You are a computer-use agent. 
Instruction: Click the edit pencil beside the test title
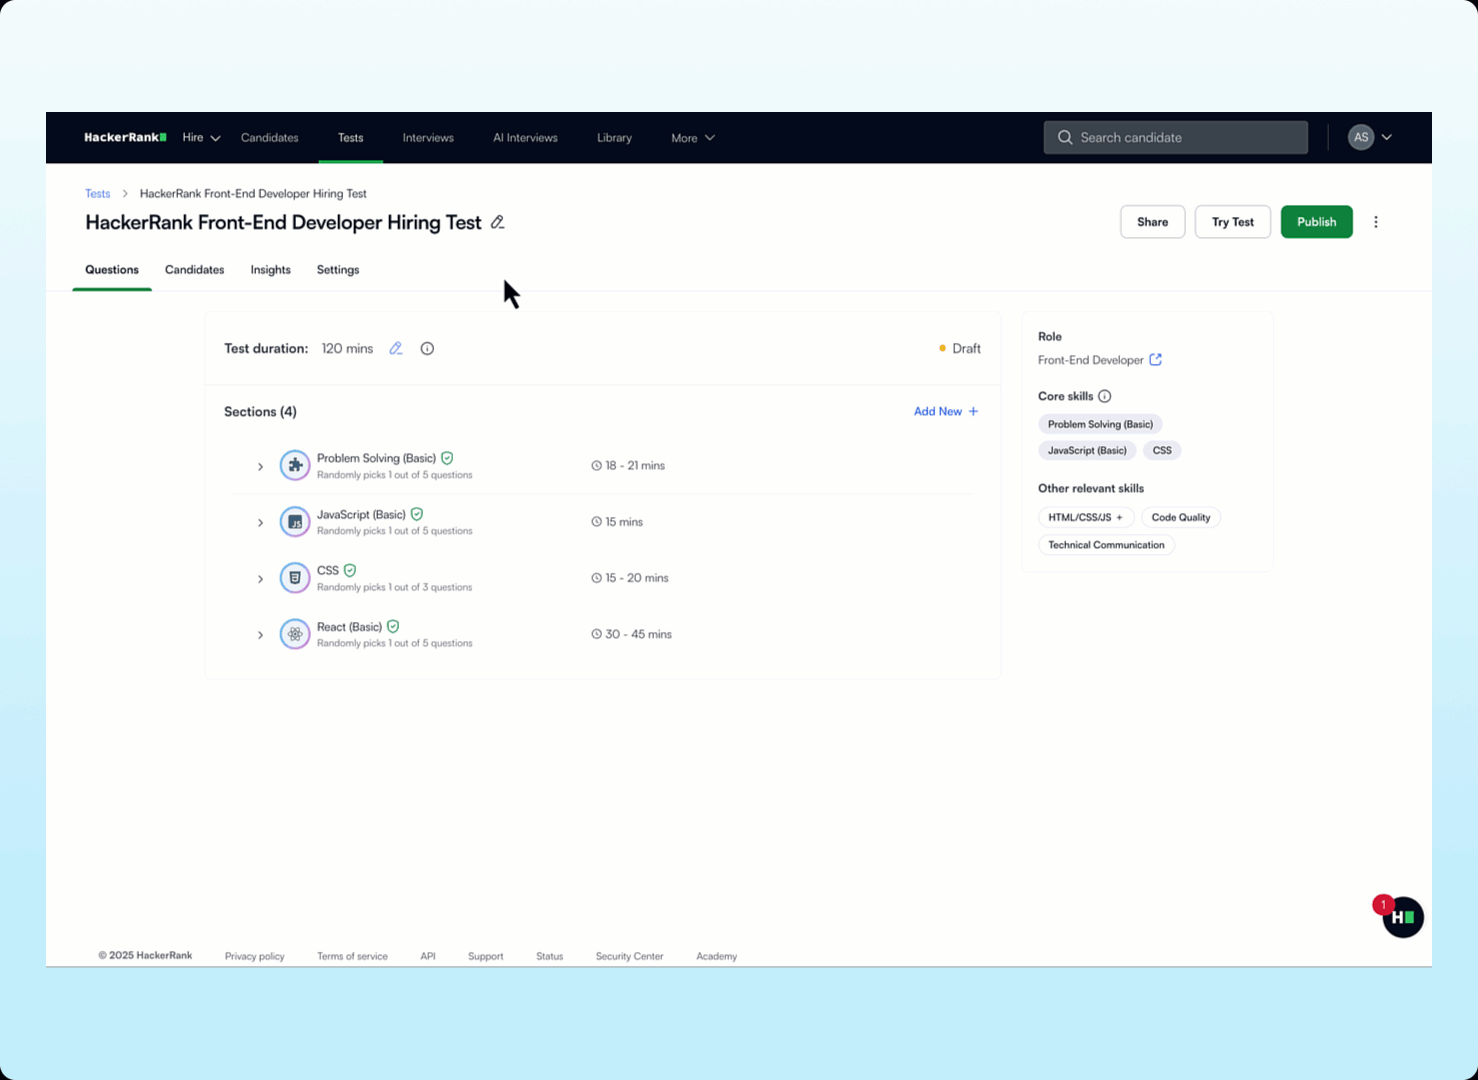point(497,222)
